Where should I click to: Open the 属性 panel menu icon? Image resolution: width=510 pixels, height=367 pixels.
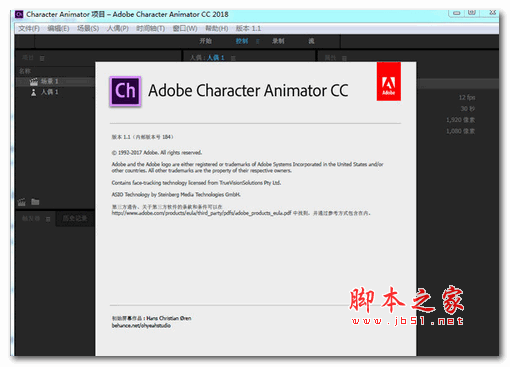pyautogui.click(x=344, y=58)
